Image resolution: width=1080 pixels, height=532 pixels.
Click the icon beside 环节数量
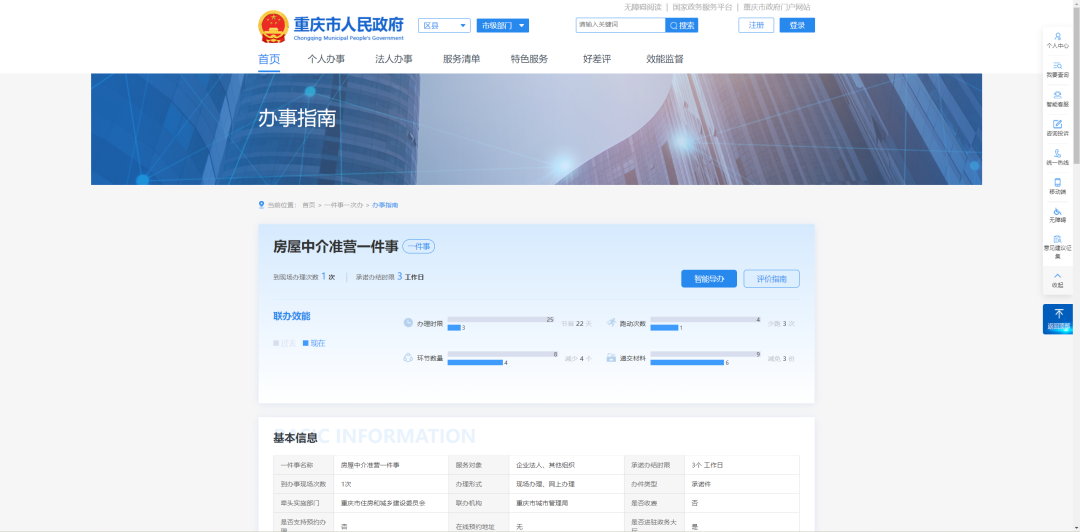click(x=408, y=358)
